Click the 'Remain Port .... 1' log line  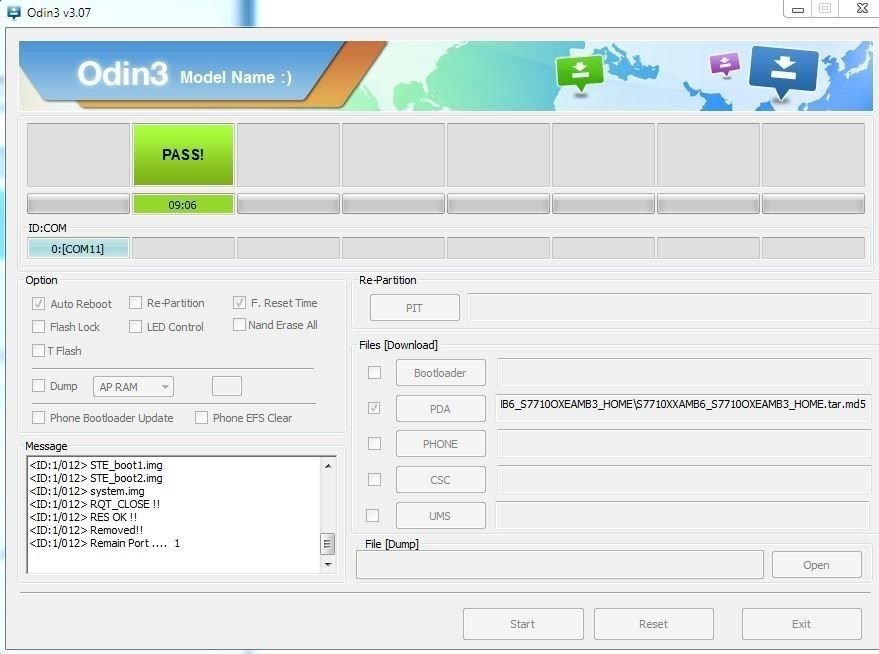[x=105, y=543]
